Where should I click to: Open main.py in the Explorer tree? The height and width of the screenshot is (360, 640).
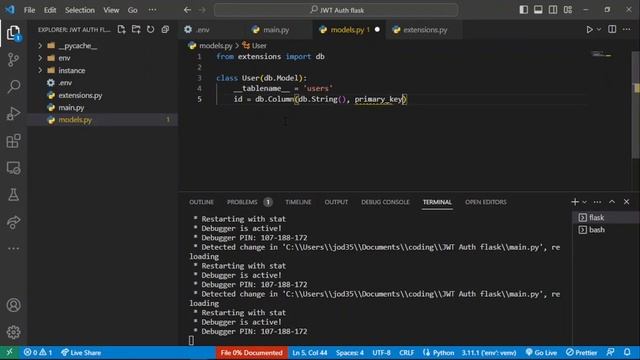[x=71, y=107]
